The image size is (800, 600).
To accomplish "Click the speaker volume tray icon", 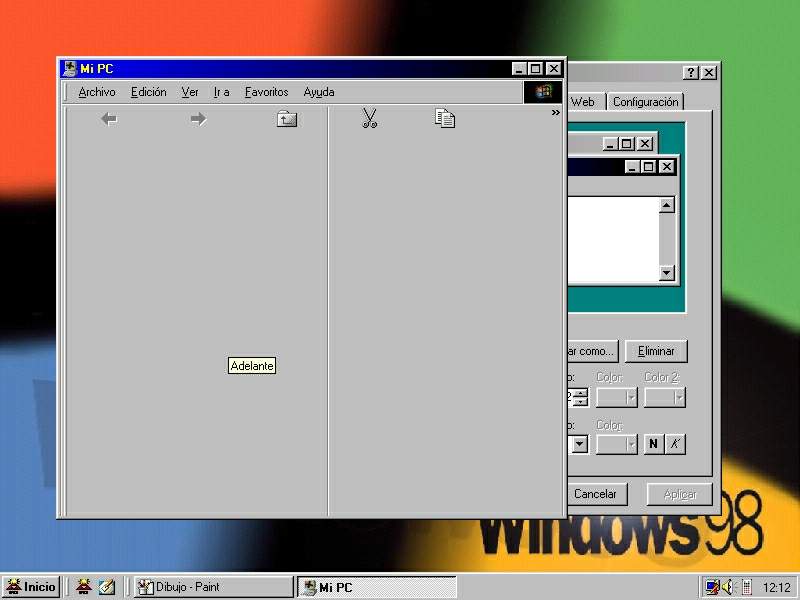I will click(x=728, y=587).
